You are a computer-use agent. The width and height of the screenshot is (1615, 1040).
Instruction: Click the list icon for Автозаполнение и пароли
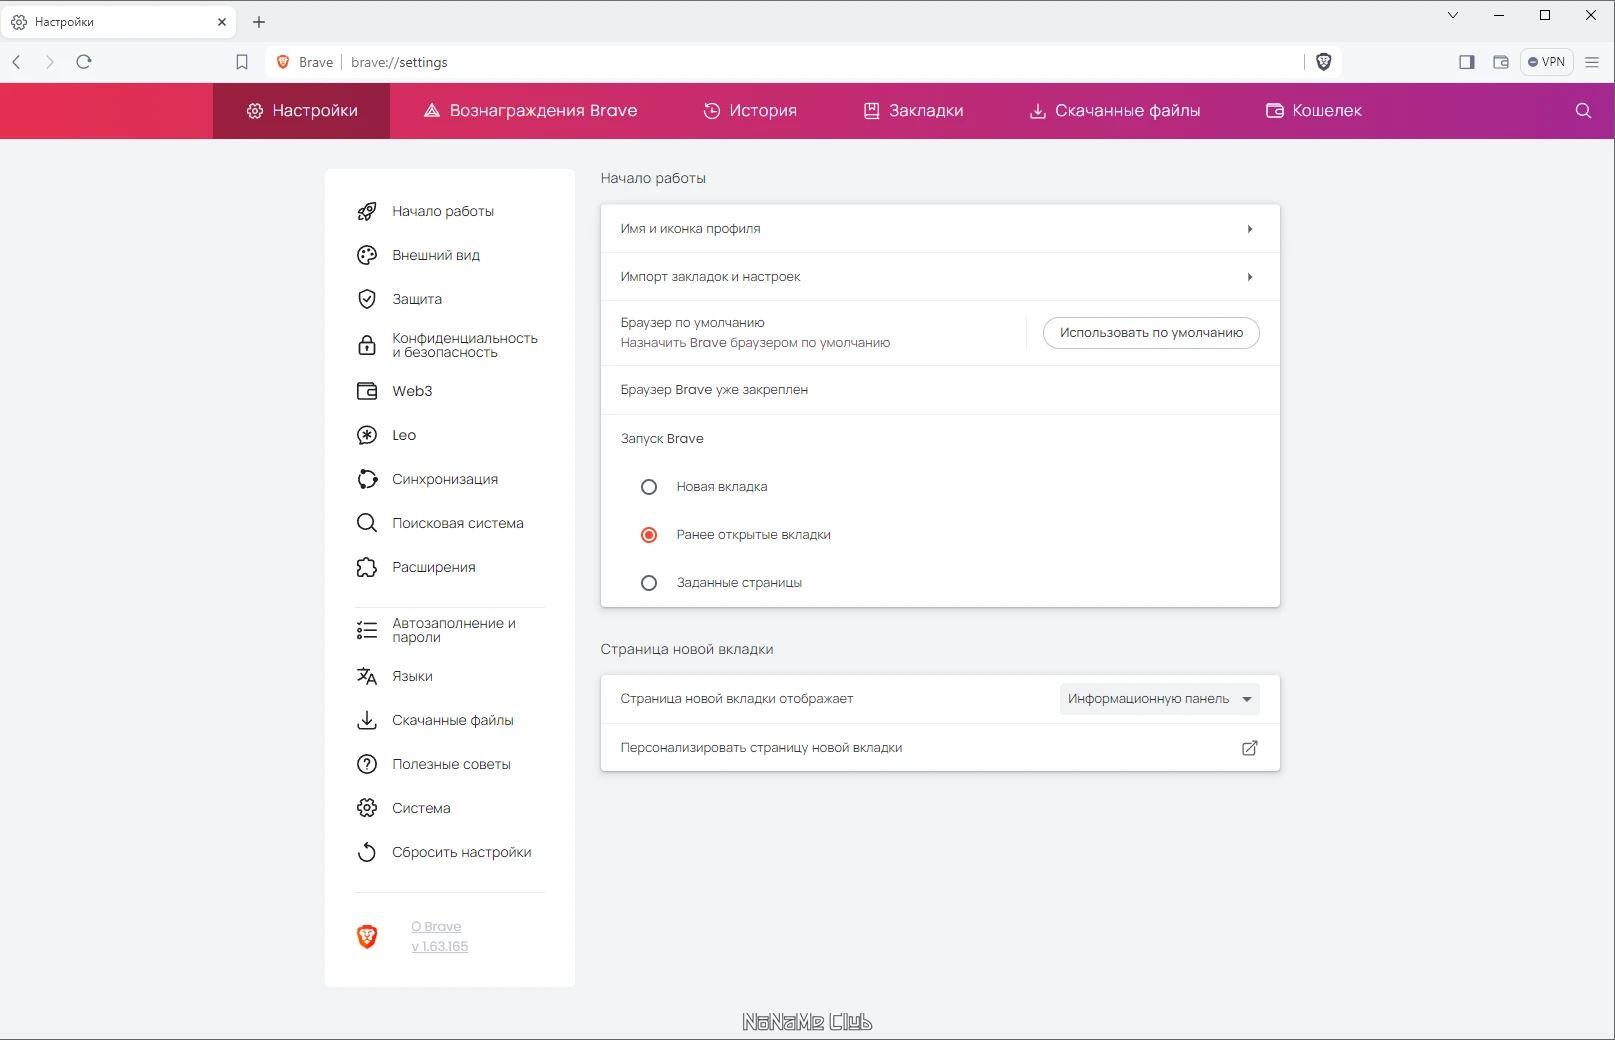point(367,630)
